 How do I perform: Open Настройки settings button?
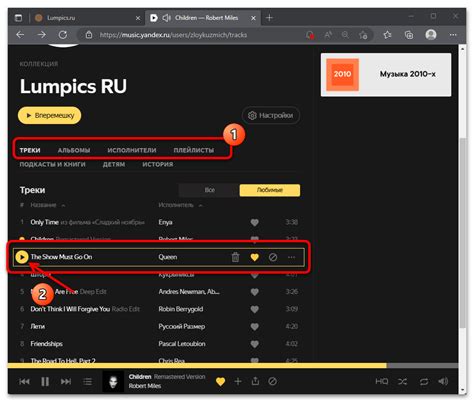[271, 115]
